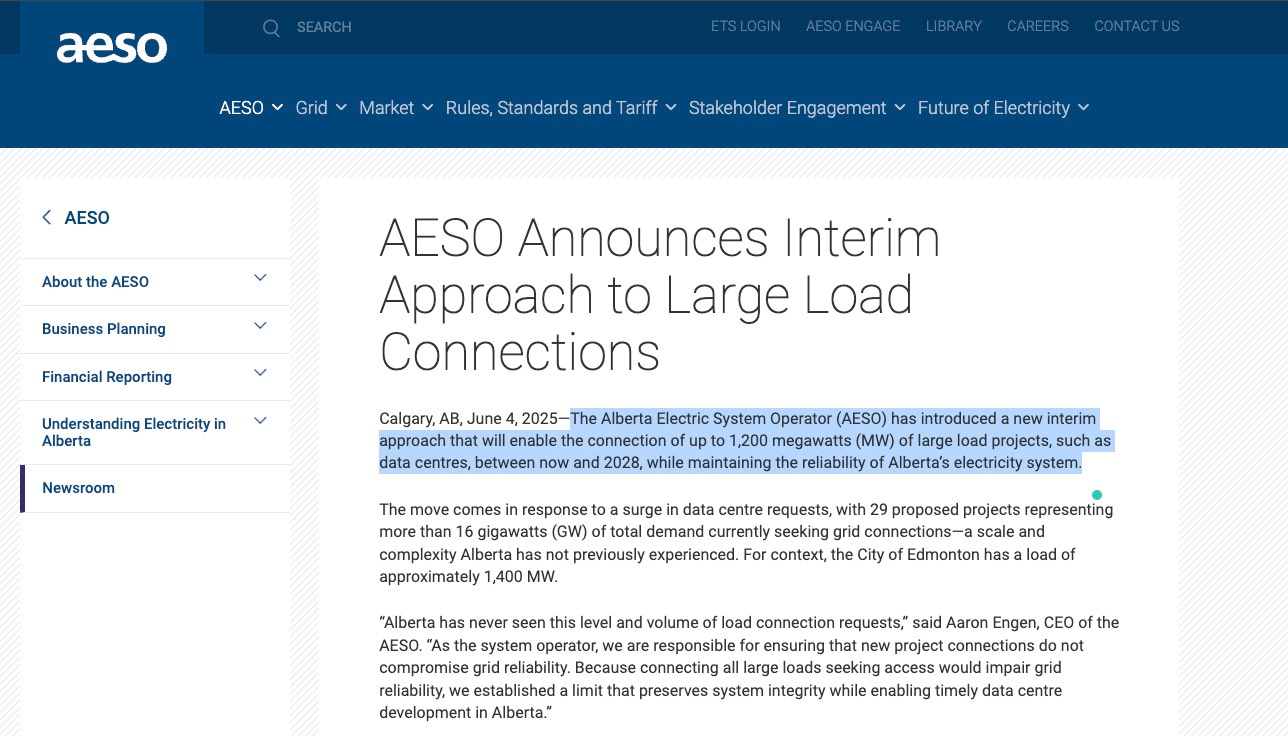The height and width of the screenshot is (736, 1288).
Task: Click the SEARCH input field
Action: pyautogui.click(x=324, y=27)
